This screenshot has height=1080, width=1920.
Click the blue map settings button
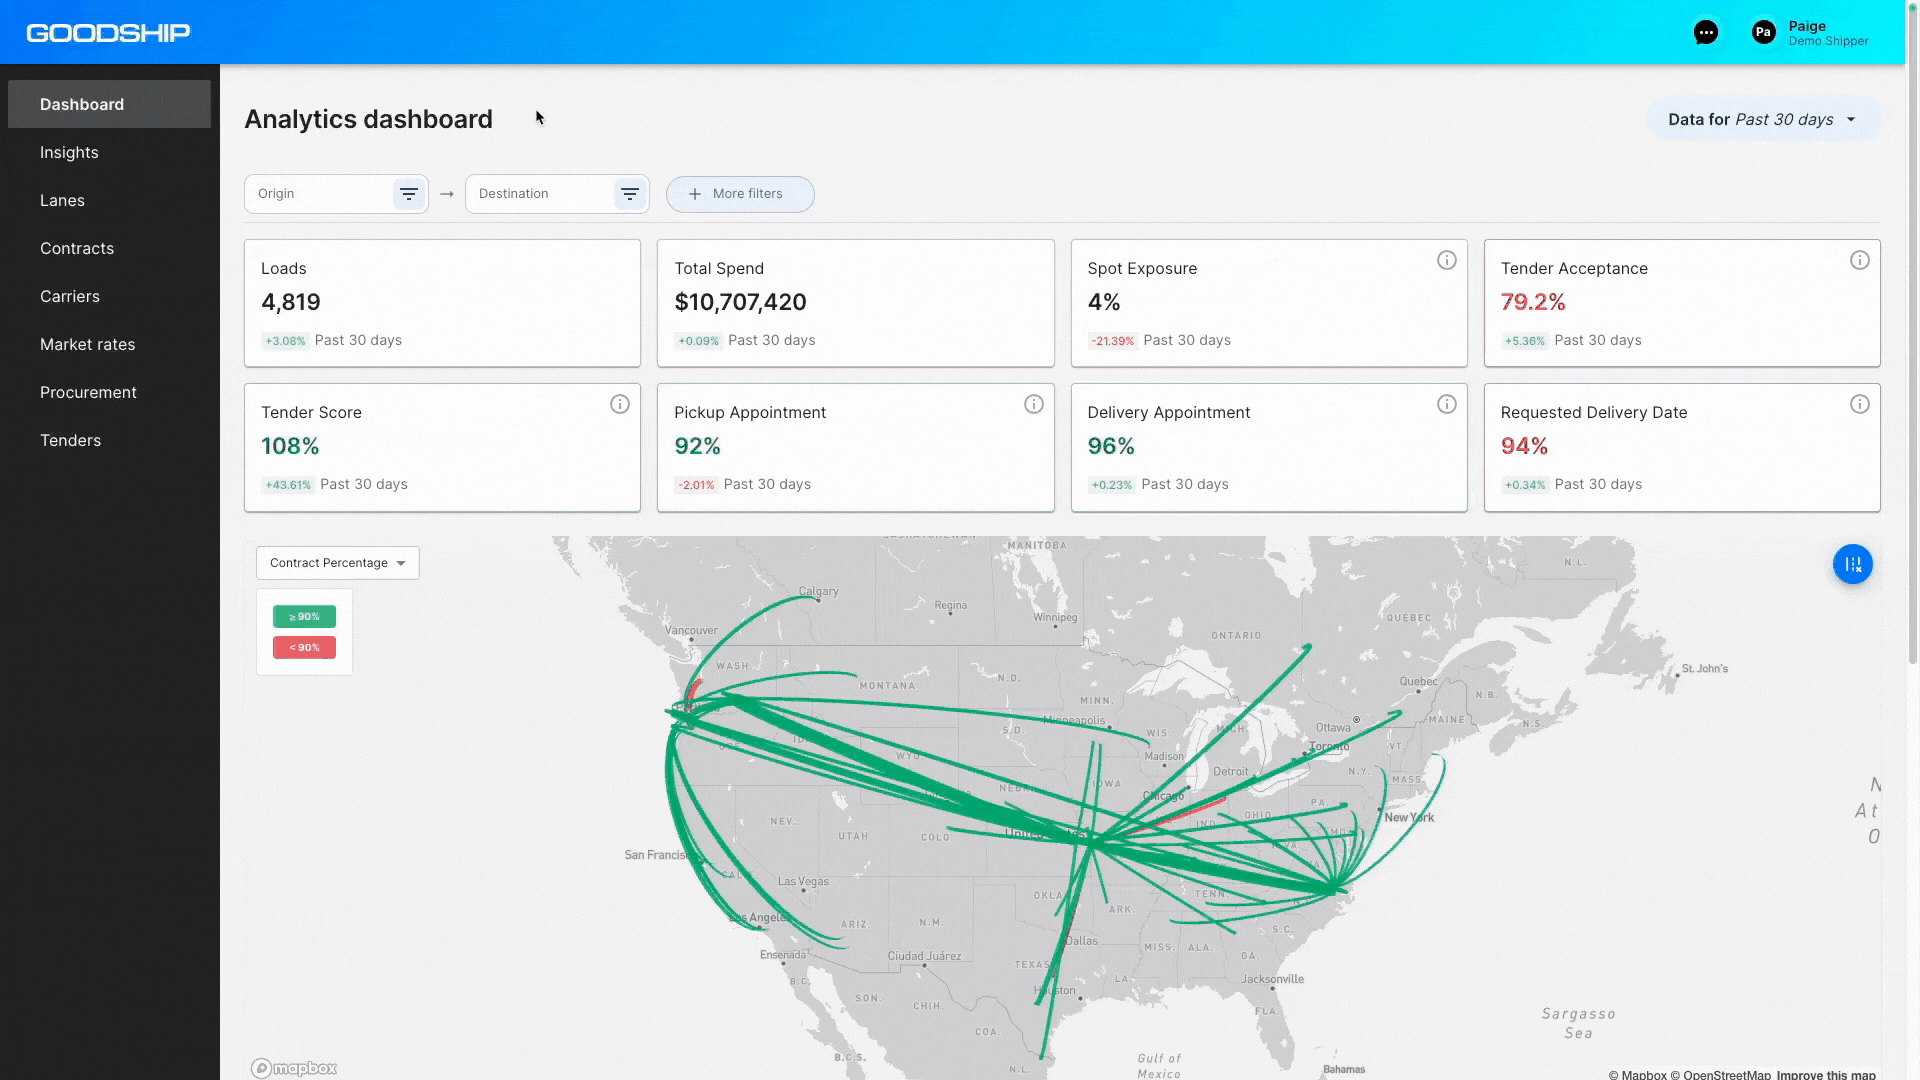[1853, 564]
